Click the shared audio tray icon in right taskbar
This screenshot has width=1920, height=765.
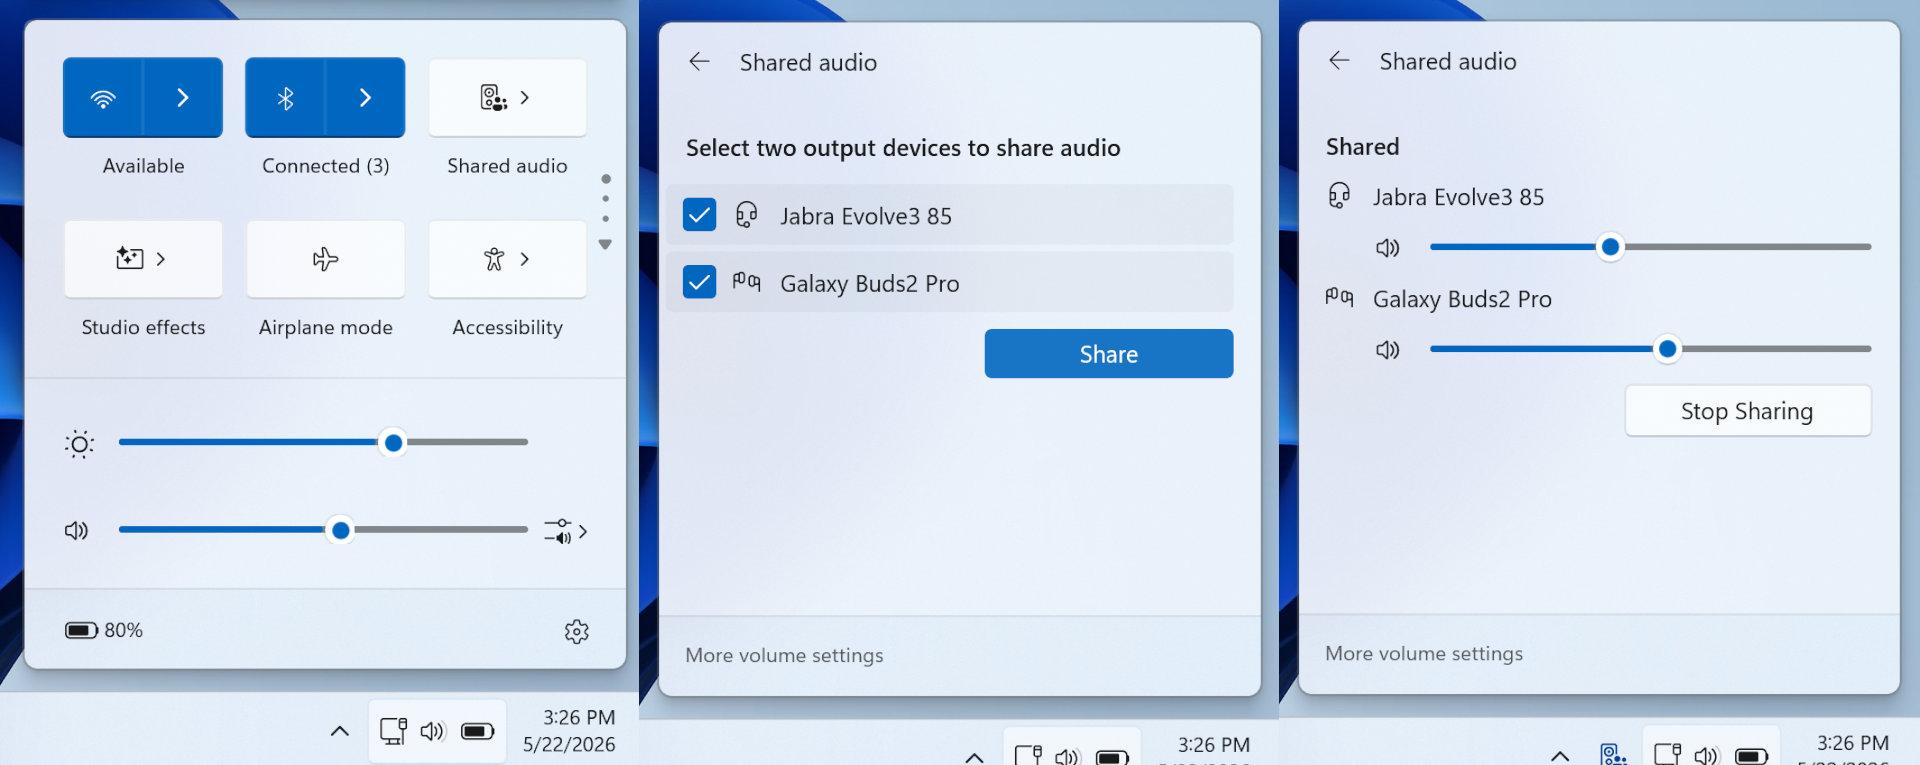(x=1613, y=754)
